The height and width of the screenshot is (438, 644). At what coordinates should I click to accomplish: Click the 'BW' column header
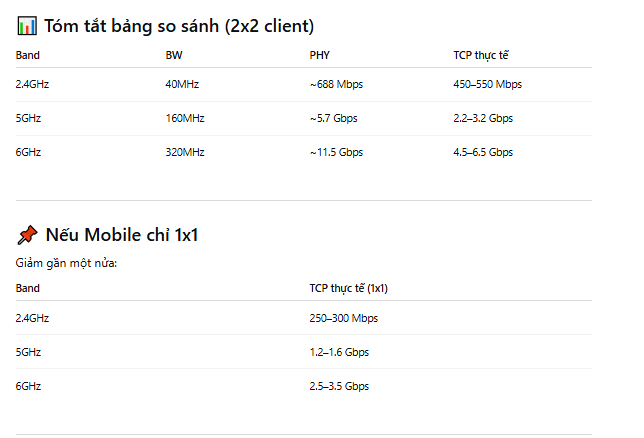pyautogui.click(x=174, y=55)
